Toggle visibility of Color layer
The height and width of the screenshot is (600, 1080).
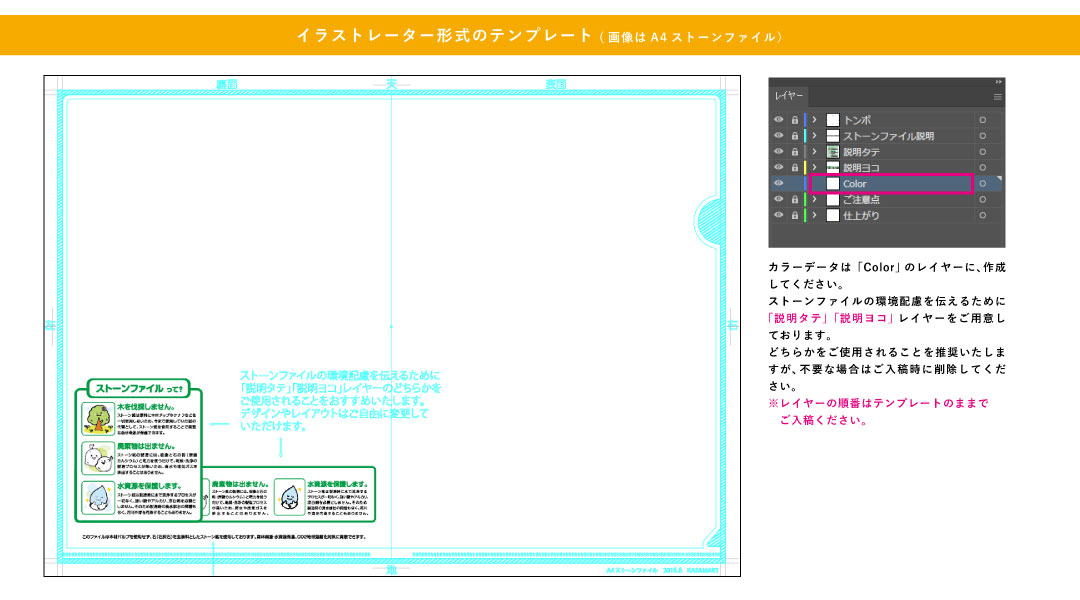coord(779,184)
